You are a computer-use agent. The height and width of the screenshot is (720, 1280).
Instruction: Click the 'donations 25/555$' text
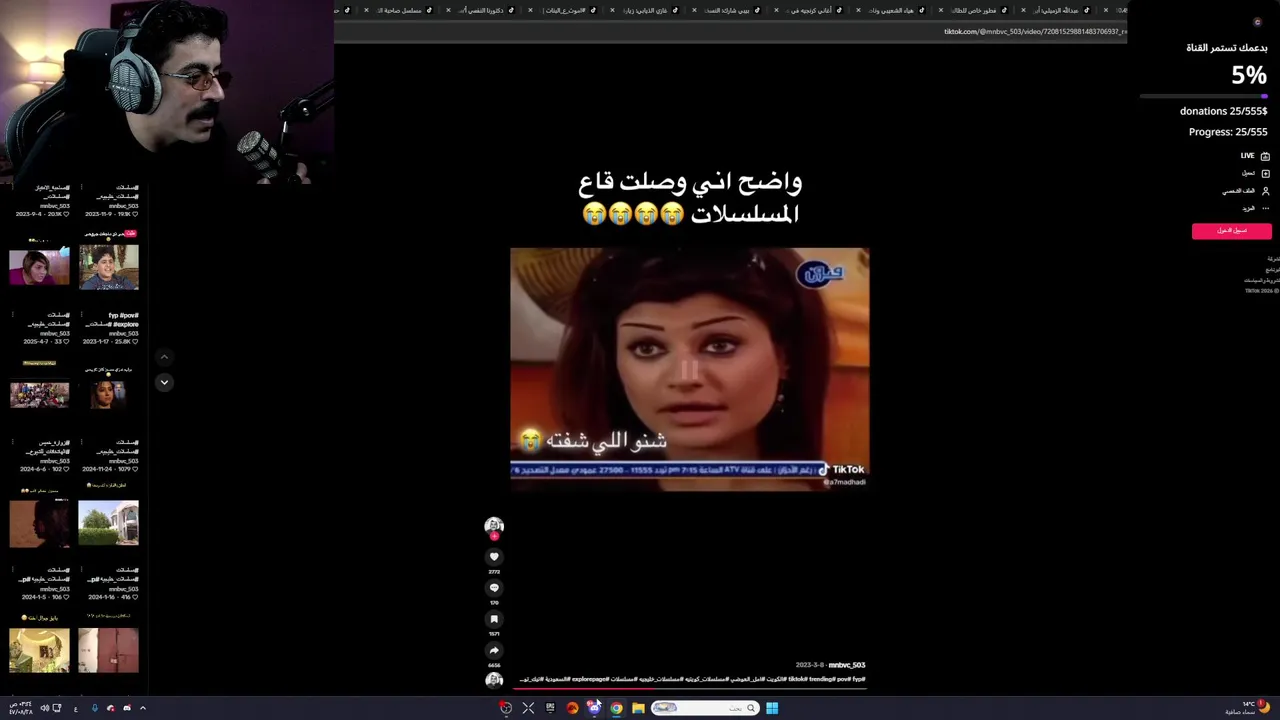(x=1223, y=111)
